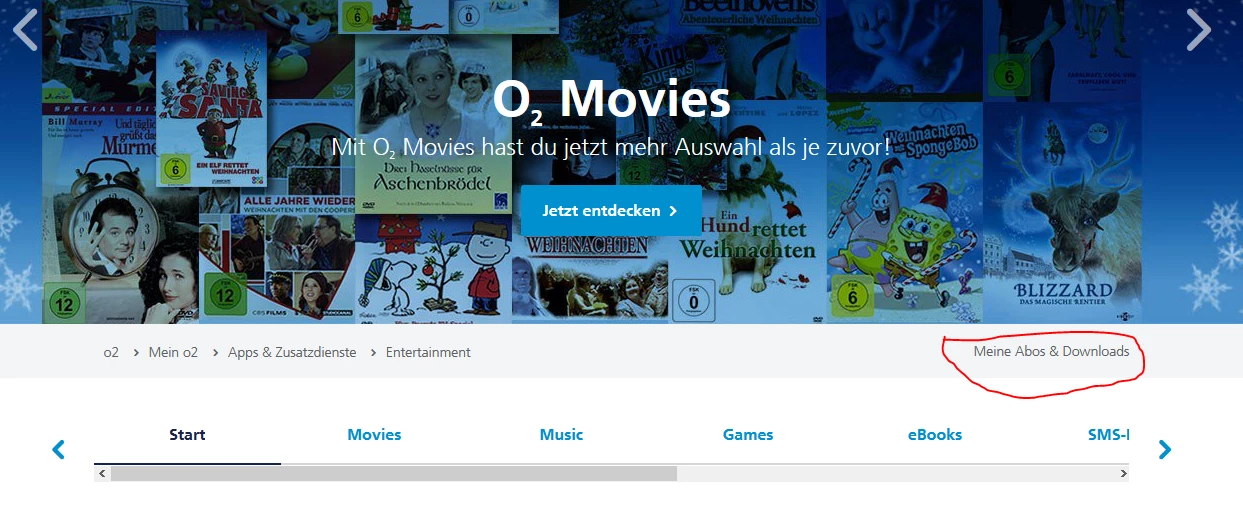Switch to the eBooks tab
Screen dimensions: 1243x509
click(x=935, y=435)
